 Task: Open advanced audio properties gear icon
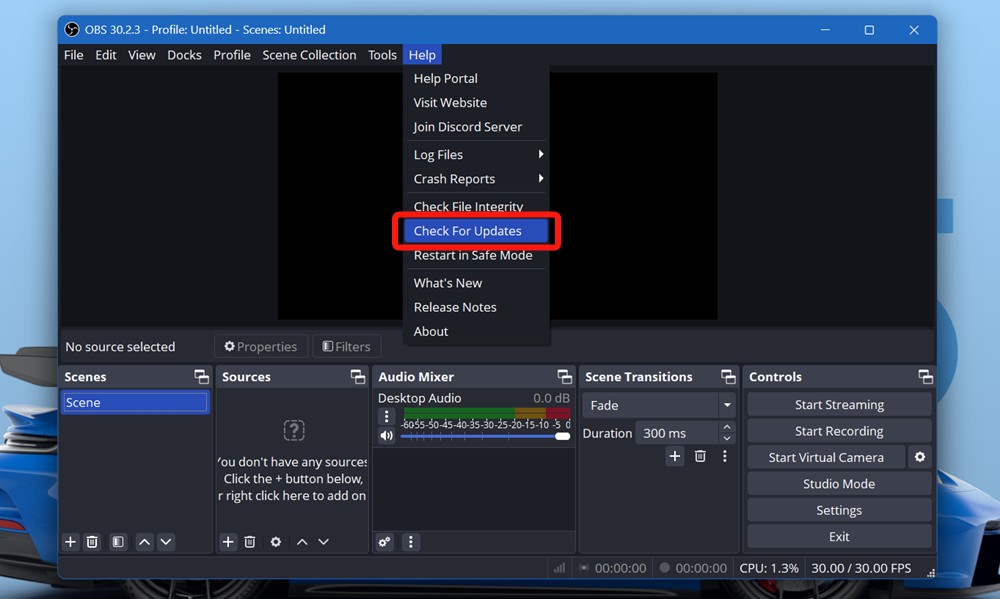[x=385, y=541]
